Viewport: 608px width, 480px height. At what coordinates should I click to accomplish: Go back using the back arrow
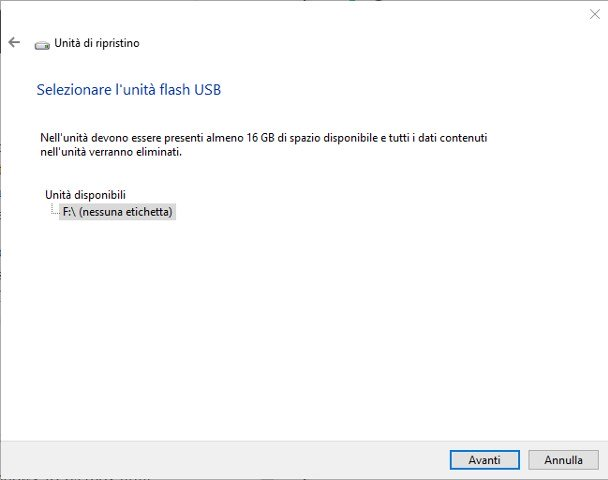(x=14, y=43)
